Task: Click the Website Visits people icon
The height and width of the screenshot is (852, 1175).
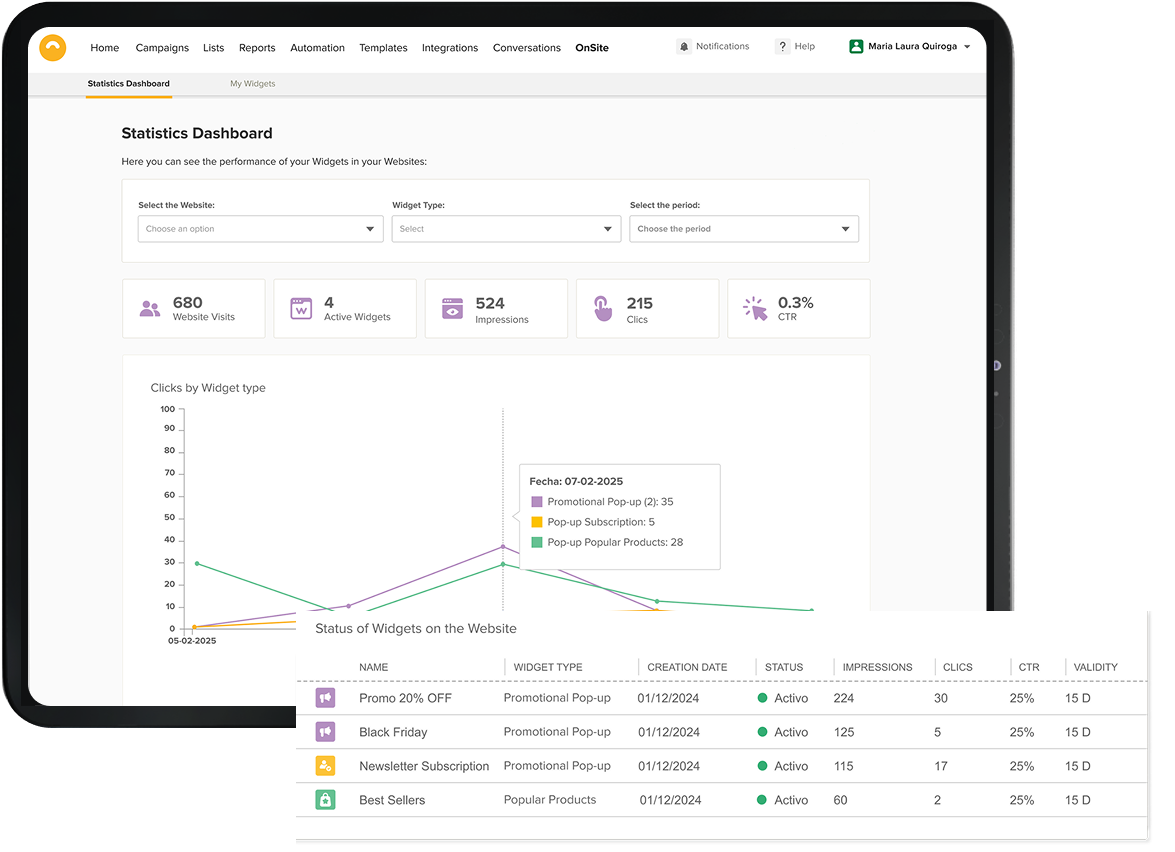Action: (x=150, y=309)
